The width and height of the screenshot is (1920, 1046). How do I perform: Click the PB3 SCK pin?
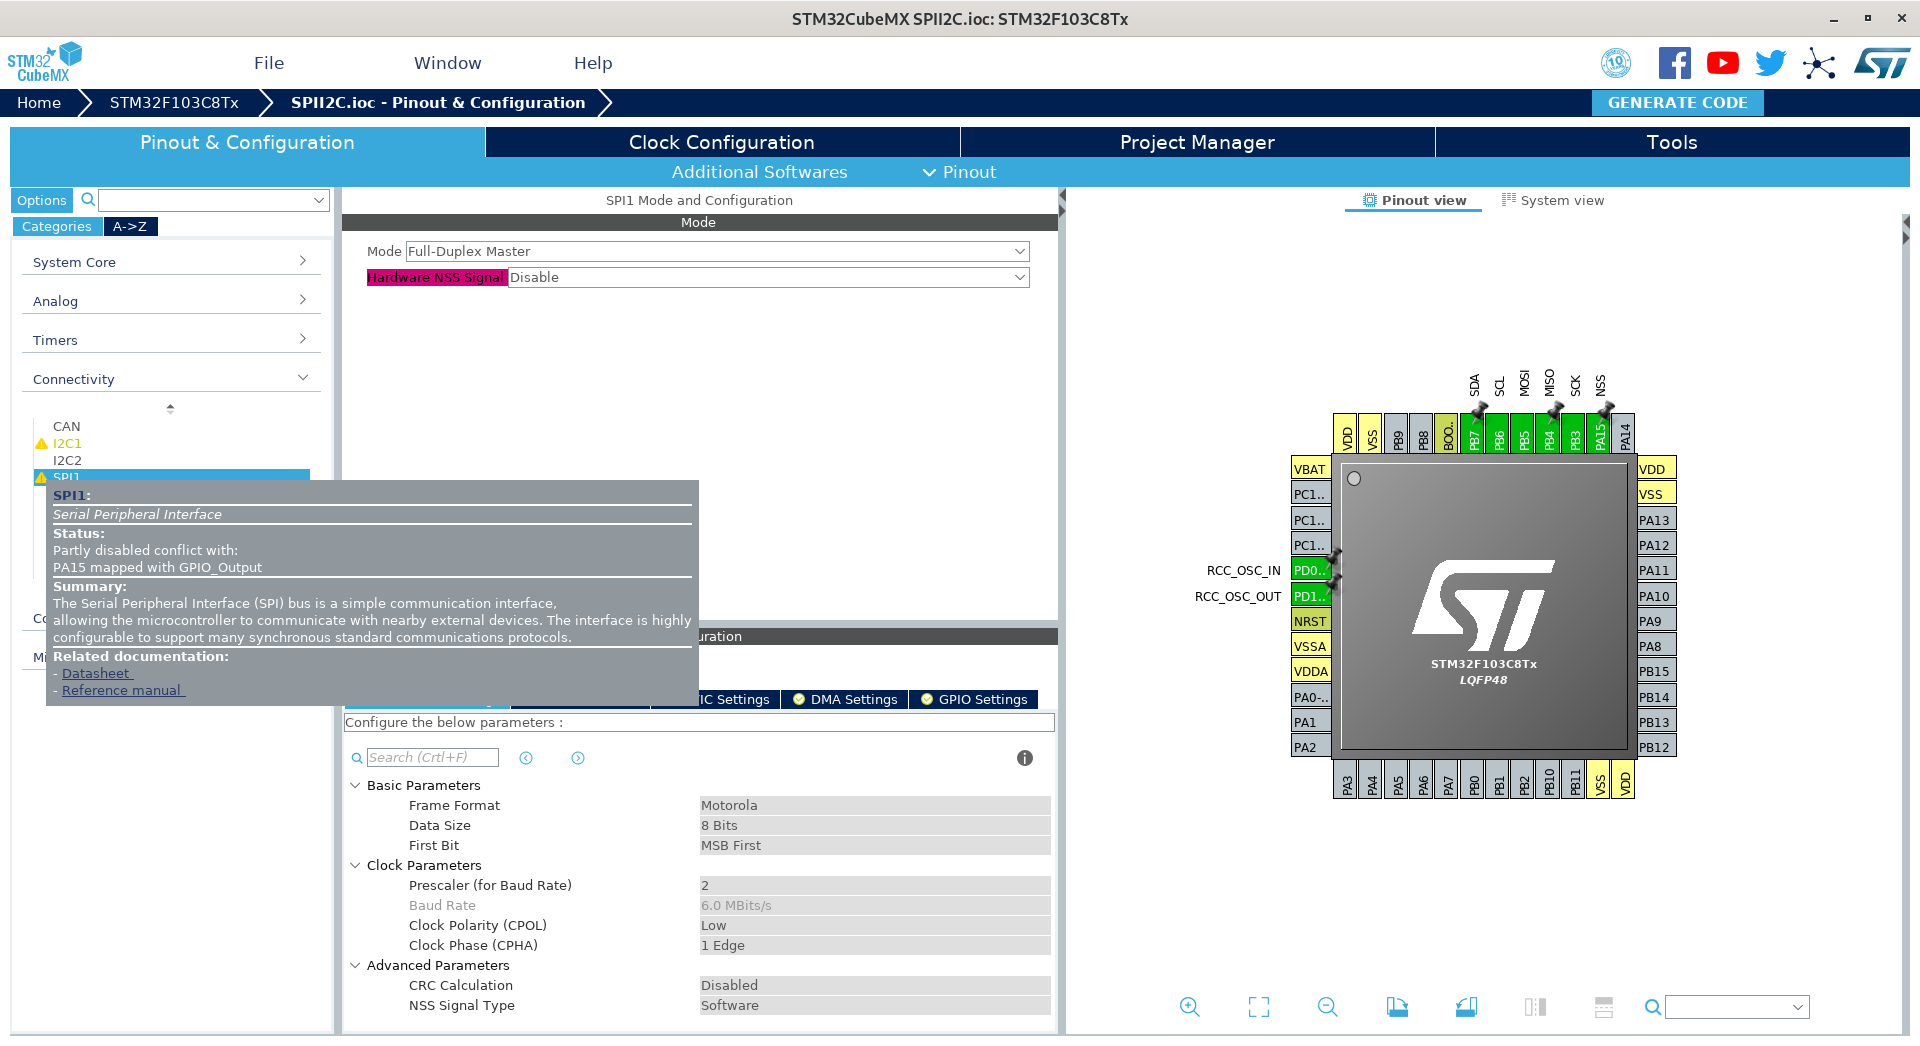tap(1574, 433)
